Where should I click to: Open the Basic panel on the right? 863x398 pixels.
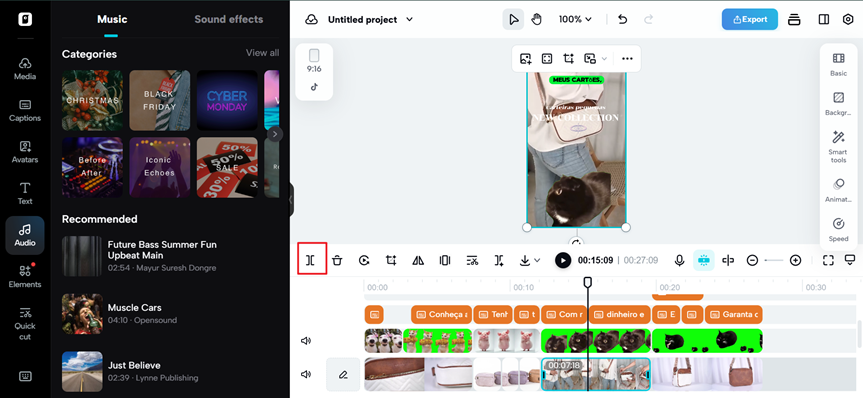(x=838, y=64)
